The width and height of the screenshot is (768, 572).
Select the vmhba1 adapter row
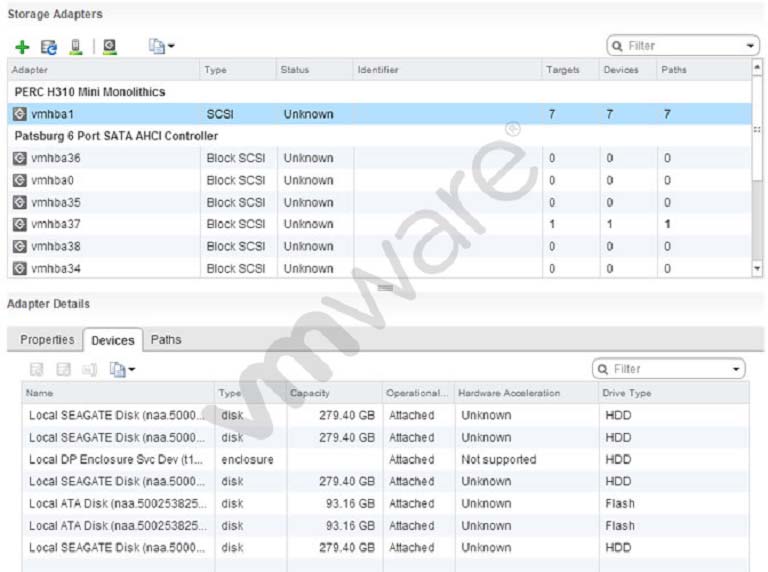coord(380,114)
